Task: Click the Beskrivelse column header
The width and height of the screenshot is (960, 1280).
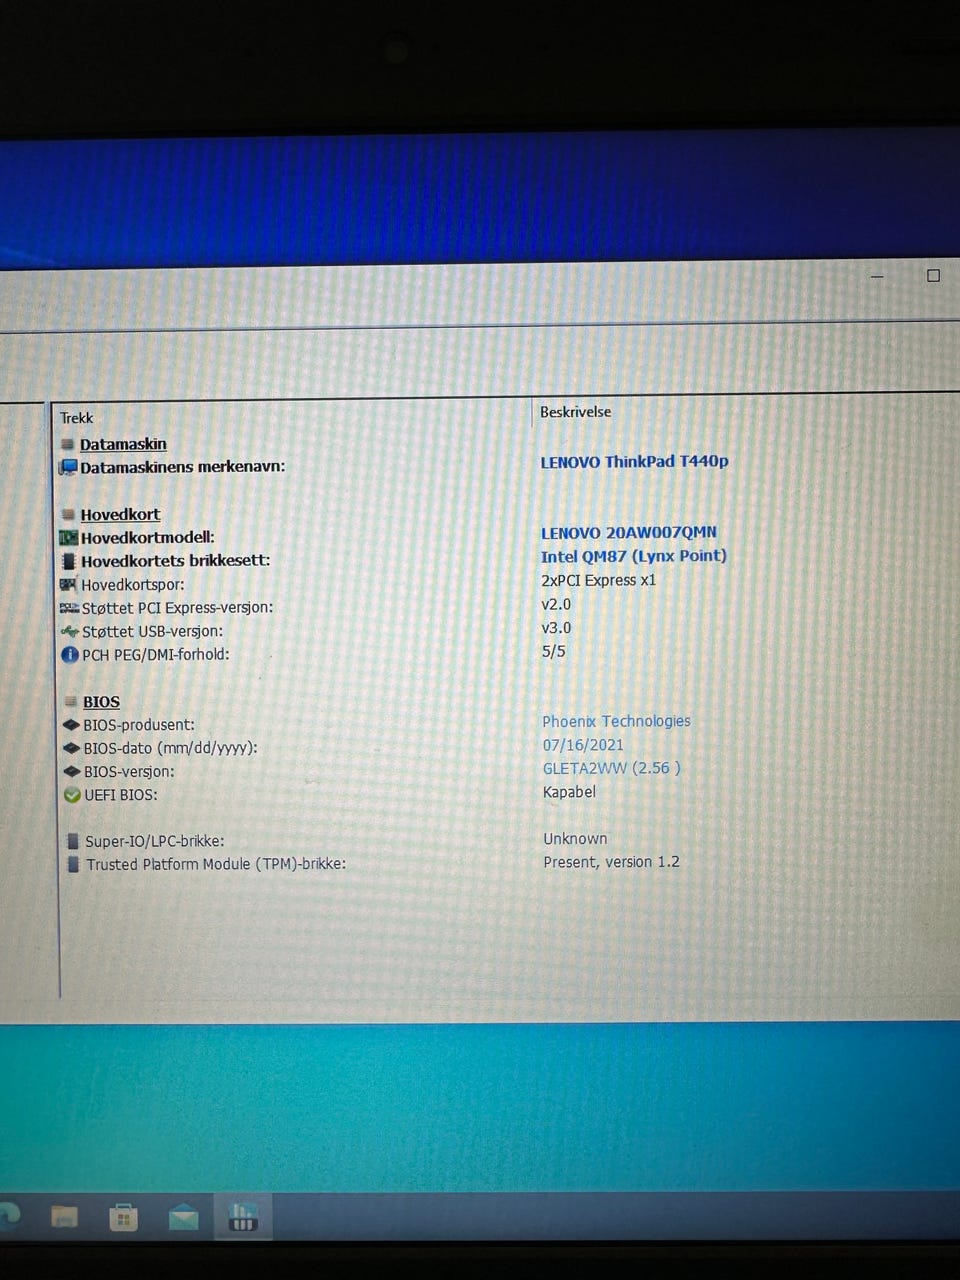Action: pos(575,411)
